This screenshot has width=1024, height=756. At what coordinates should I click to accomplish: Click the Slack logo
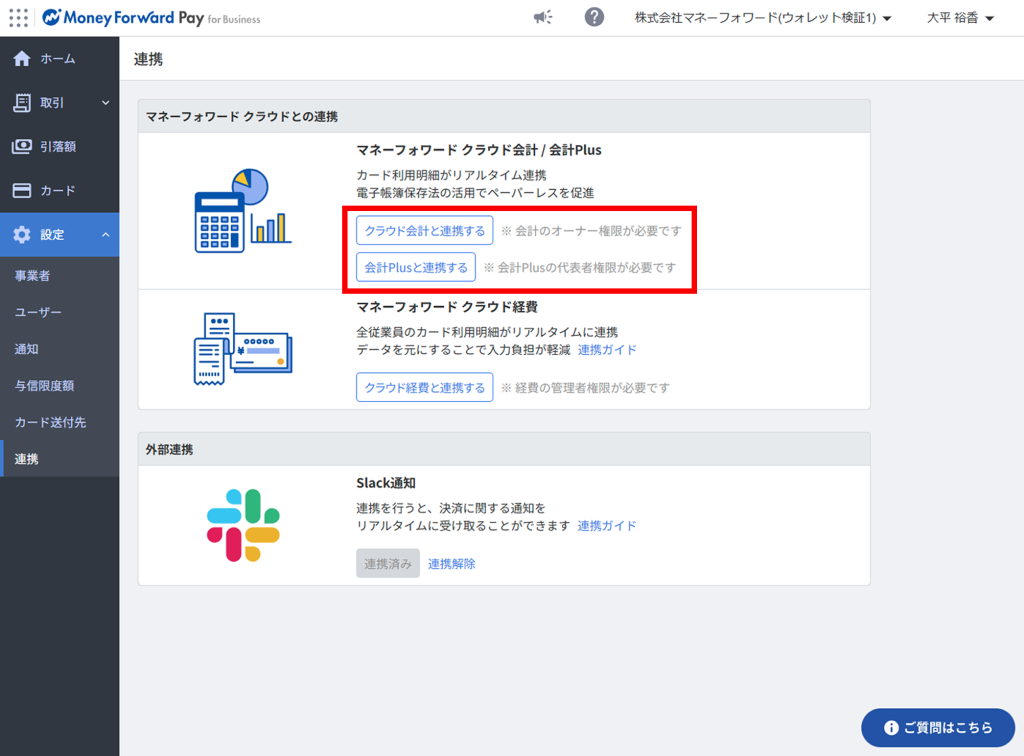(x=243, y=525)
